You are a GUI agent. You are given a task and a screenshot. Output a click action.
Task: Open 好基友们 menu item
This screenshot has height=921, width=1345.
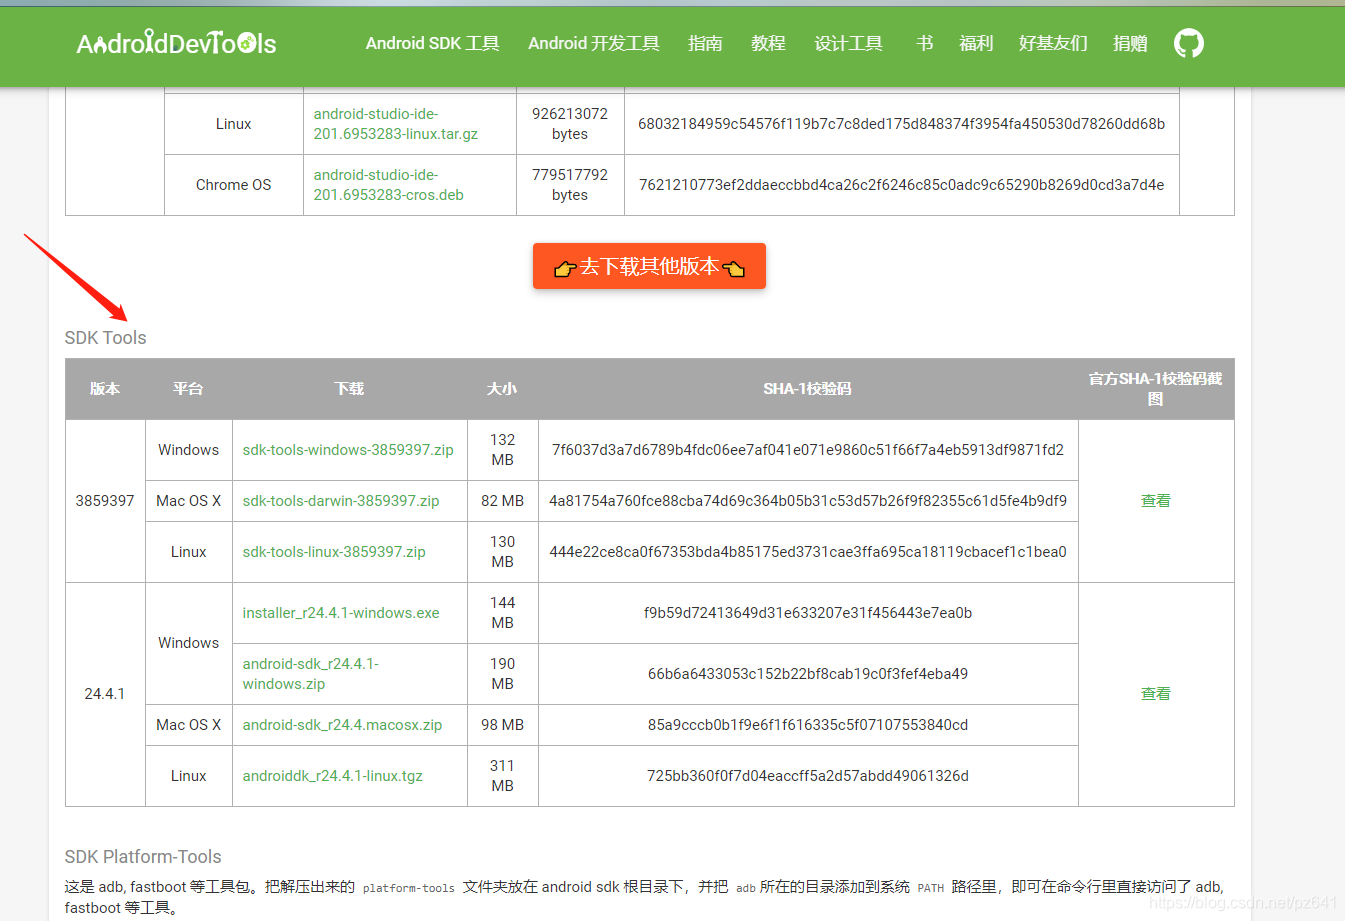(1053, 43)
